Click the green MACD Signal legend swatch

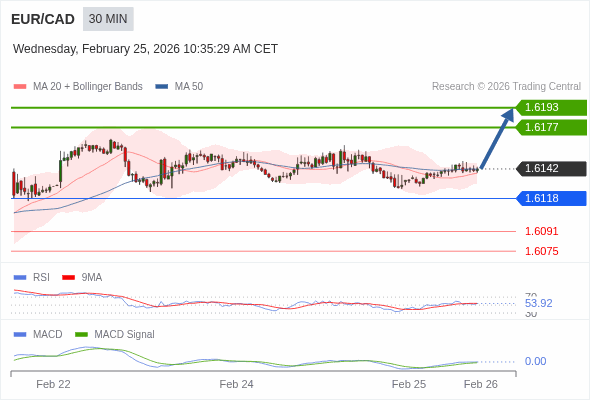pos(81,335)
